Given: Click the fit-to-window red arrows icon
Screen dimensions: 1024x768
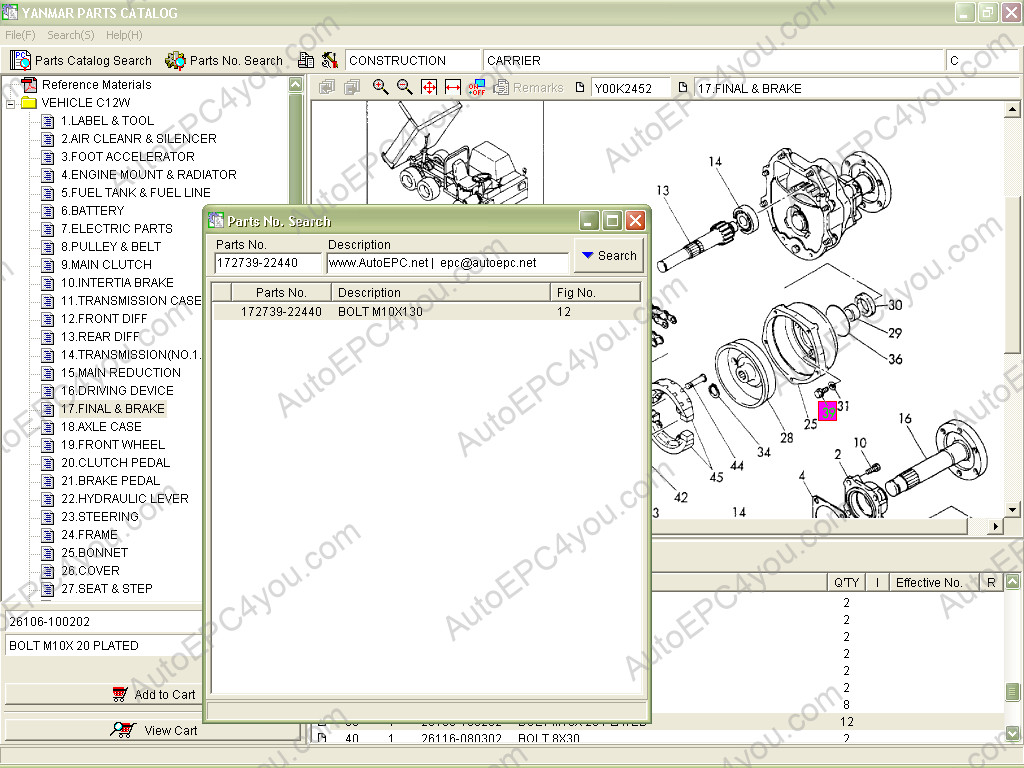Looking at the screenshot, I should (x=429, y=87).
